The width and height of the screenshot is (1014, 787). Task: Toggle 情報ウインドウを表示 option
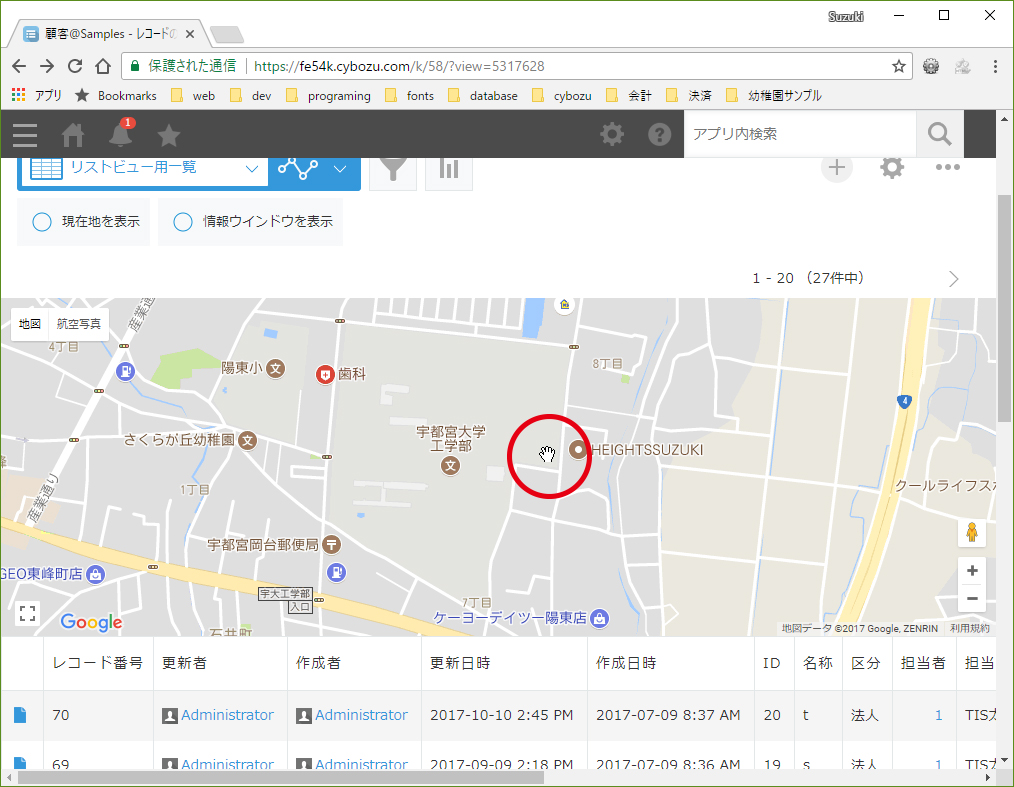pos(250,222)
